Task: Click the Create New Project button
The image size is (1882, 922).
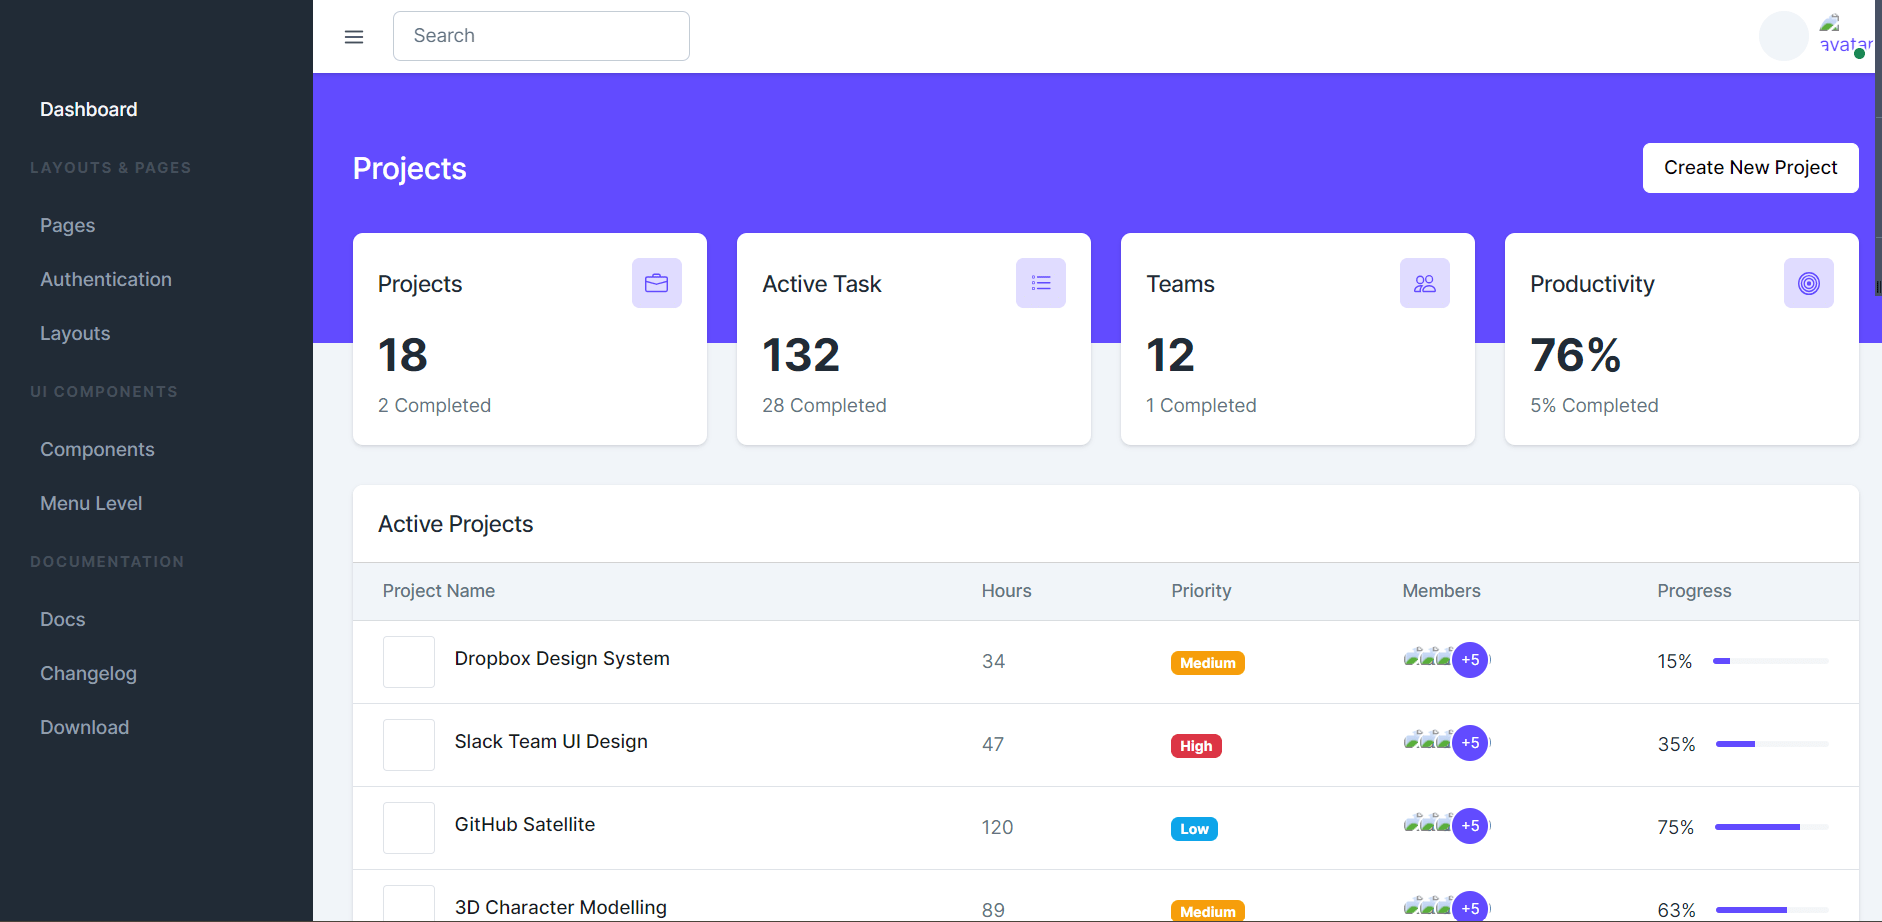Action: (x=1750, y=168)
